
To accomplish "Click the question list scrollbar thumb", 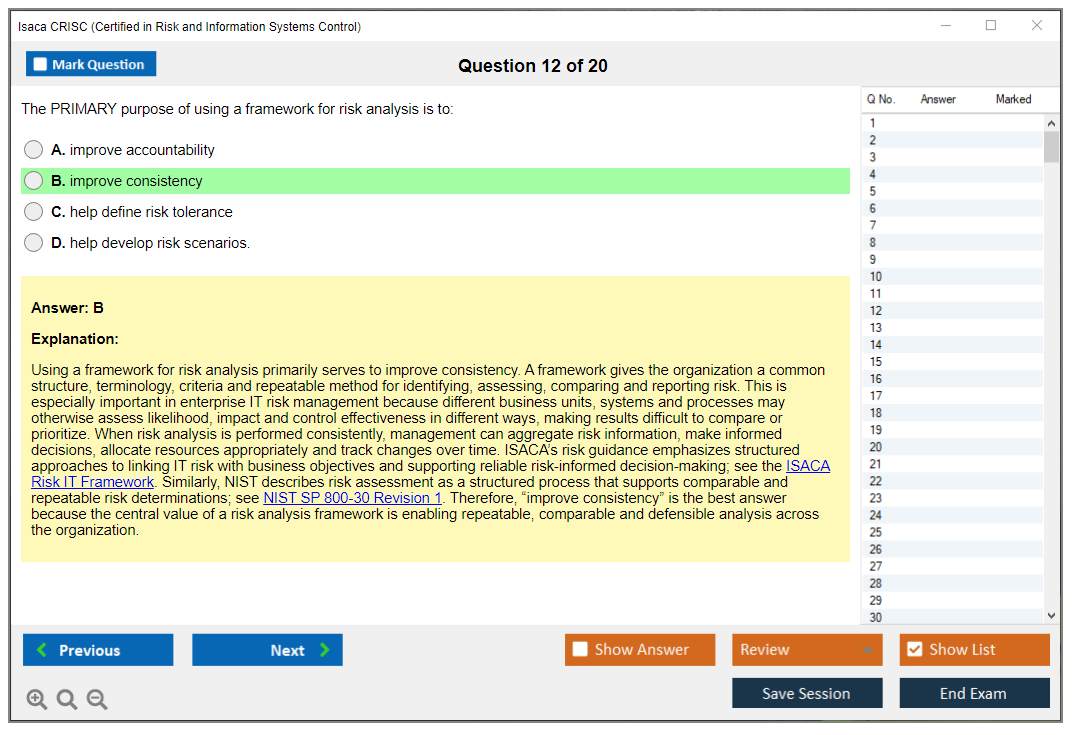I will (1051, 146).
